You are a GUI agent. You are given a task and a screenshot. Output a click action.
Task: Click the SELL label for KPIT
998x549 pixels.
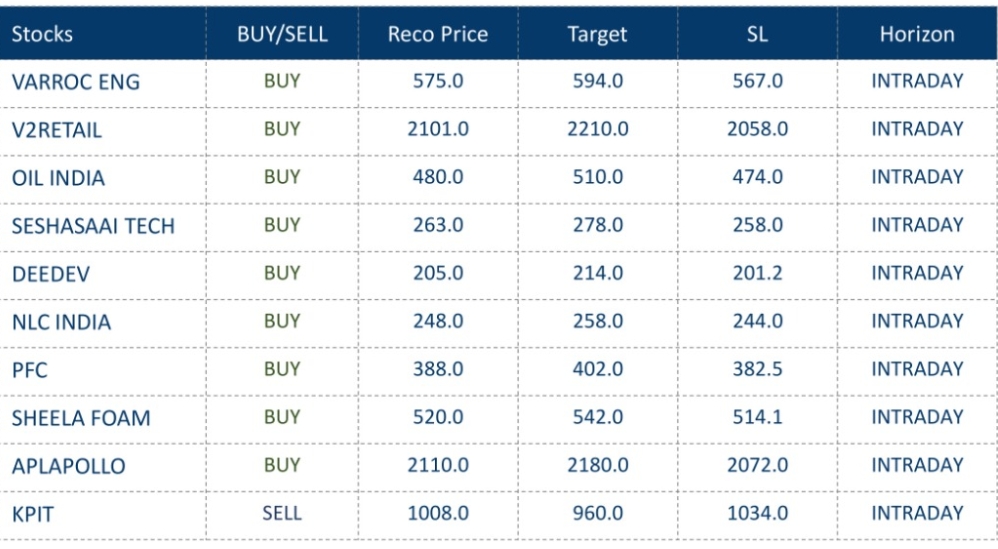(282, 513)
